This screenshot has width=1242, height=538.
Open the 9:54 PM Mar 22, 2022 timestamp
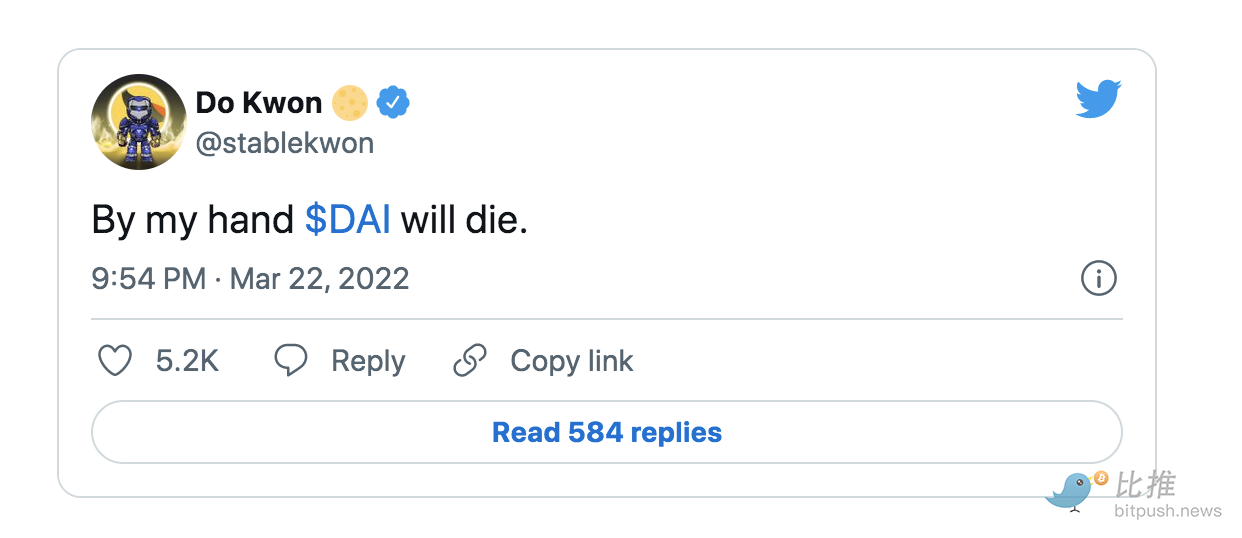click(x=251, y=278)
